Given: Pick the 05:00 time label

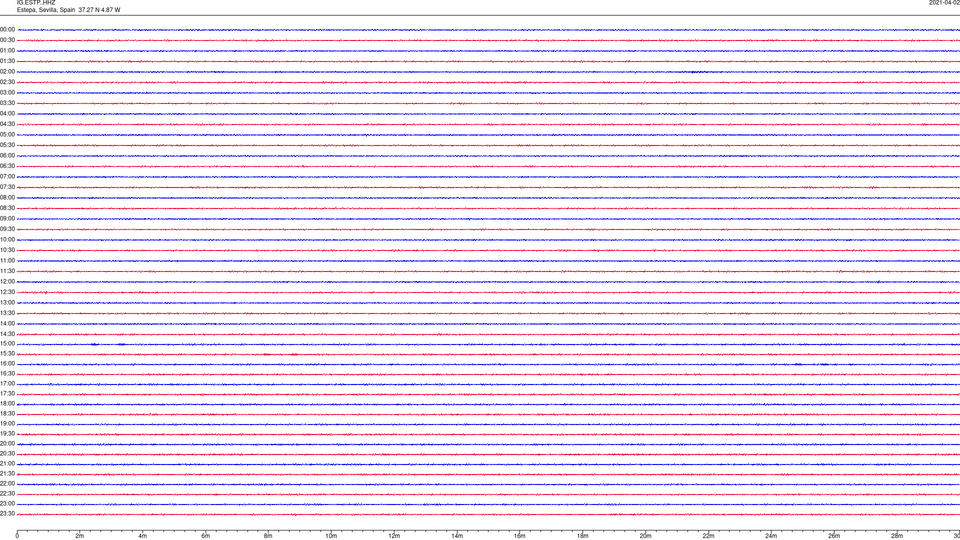Looking at the screenshot, I should pos(7,135).
